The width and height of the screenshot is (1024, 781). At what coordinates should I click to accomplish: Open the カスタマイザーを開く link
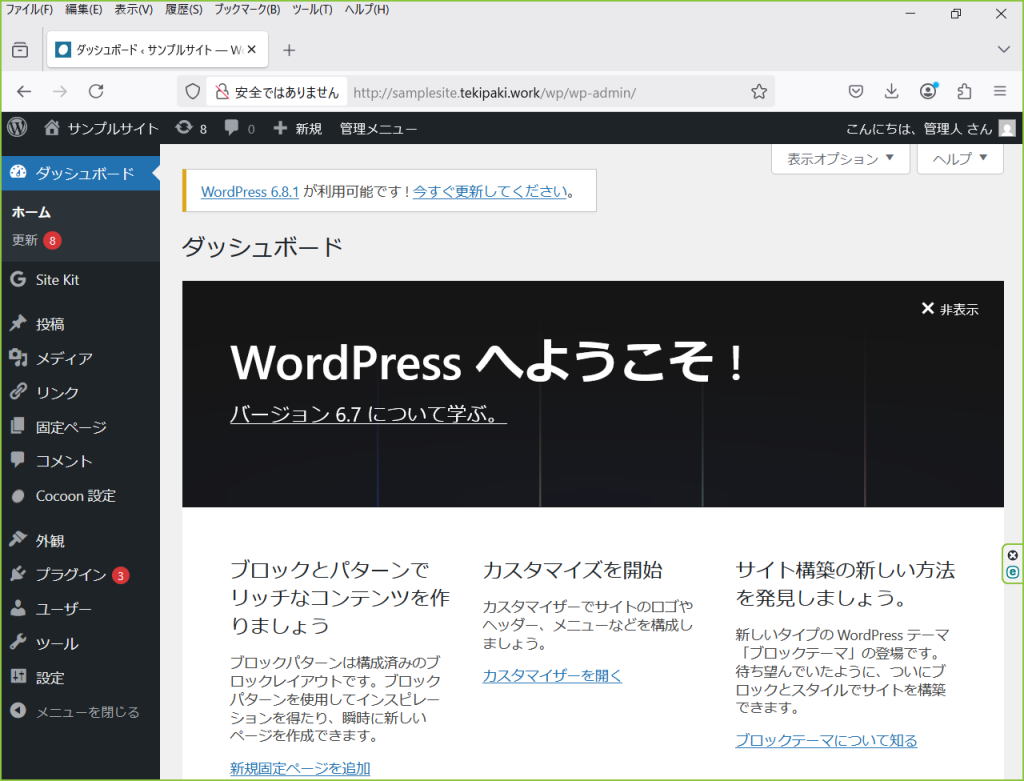point(552,676)
